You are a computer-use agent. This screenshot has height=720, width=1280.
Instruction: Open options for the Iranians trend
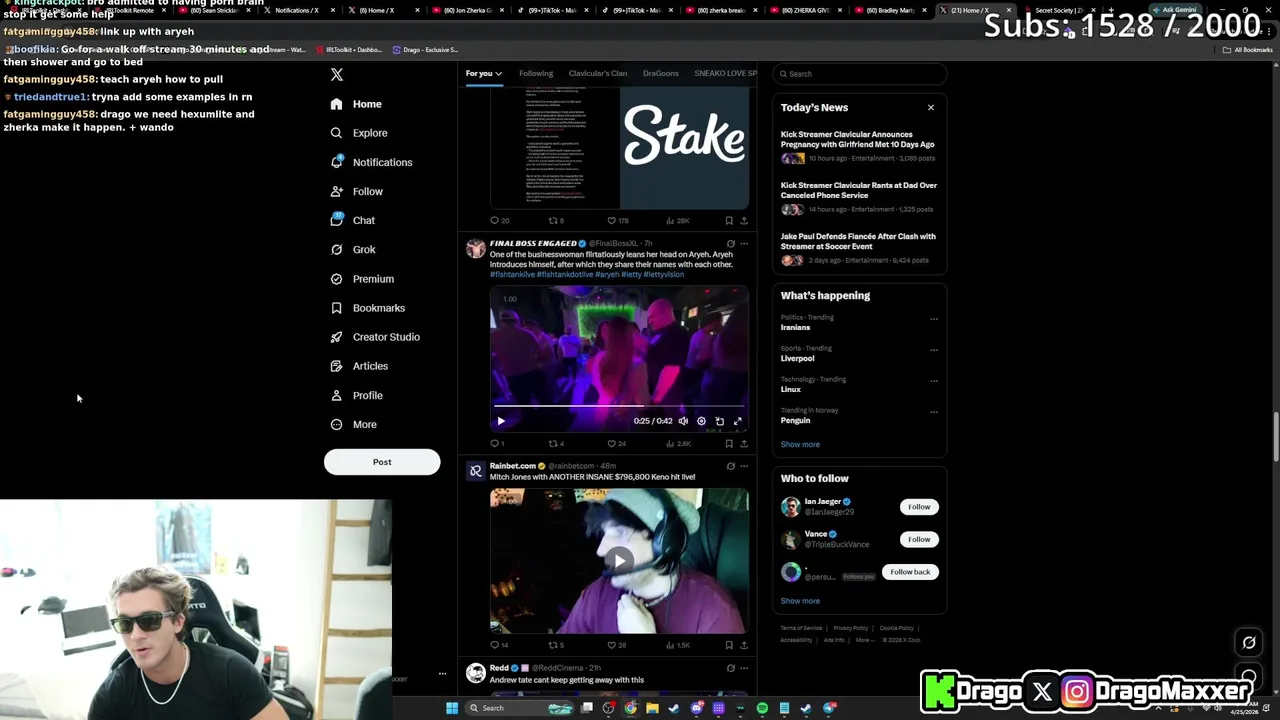point(934,319)
